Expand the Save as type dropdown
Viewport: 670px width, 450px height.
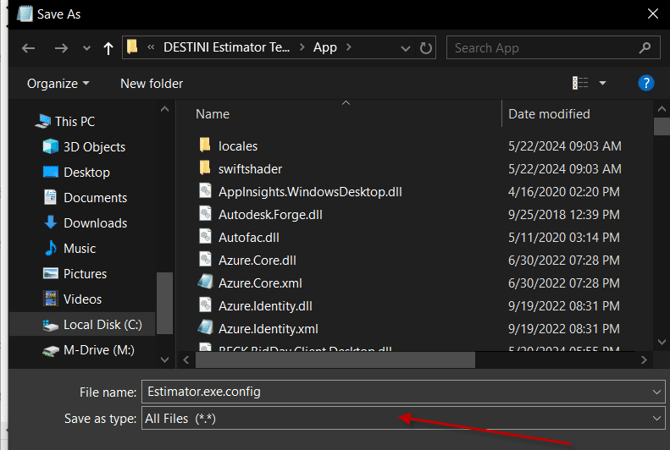pos(656,419)
